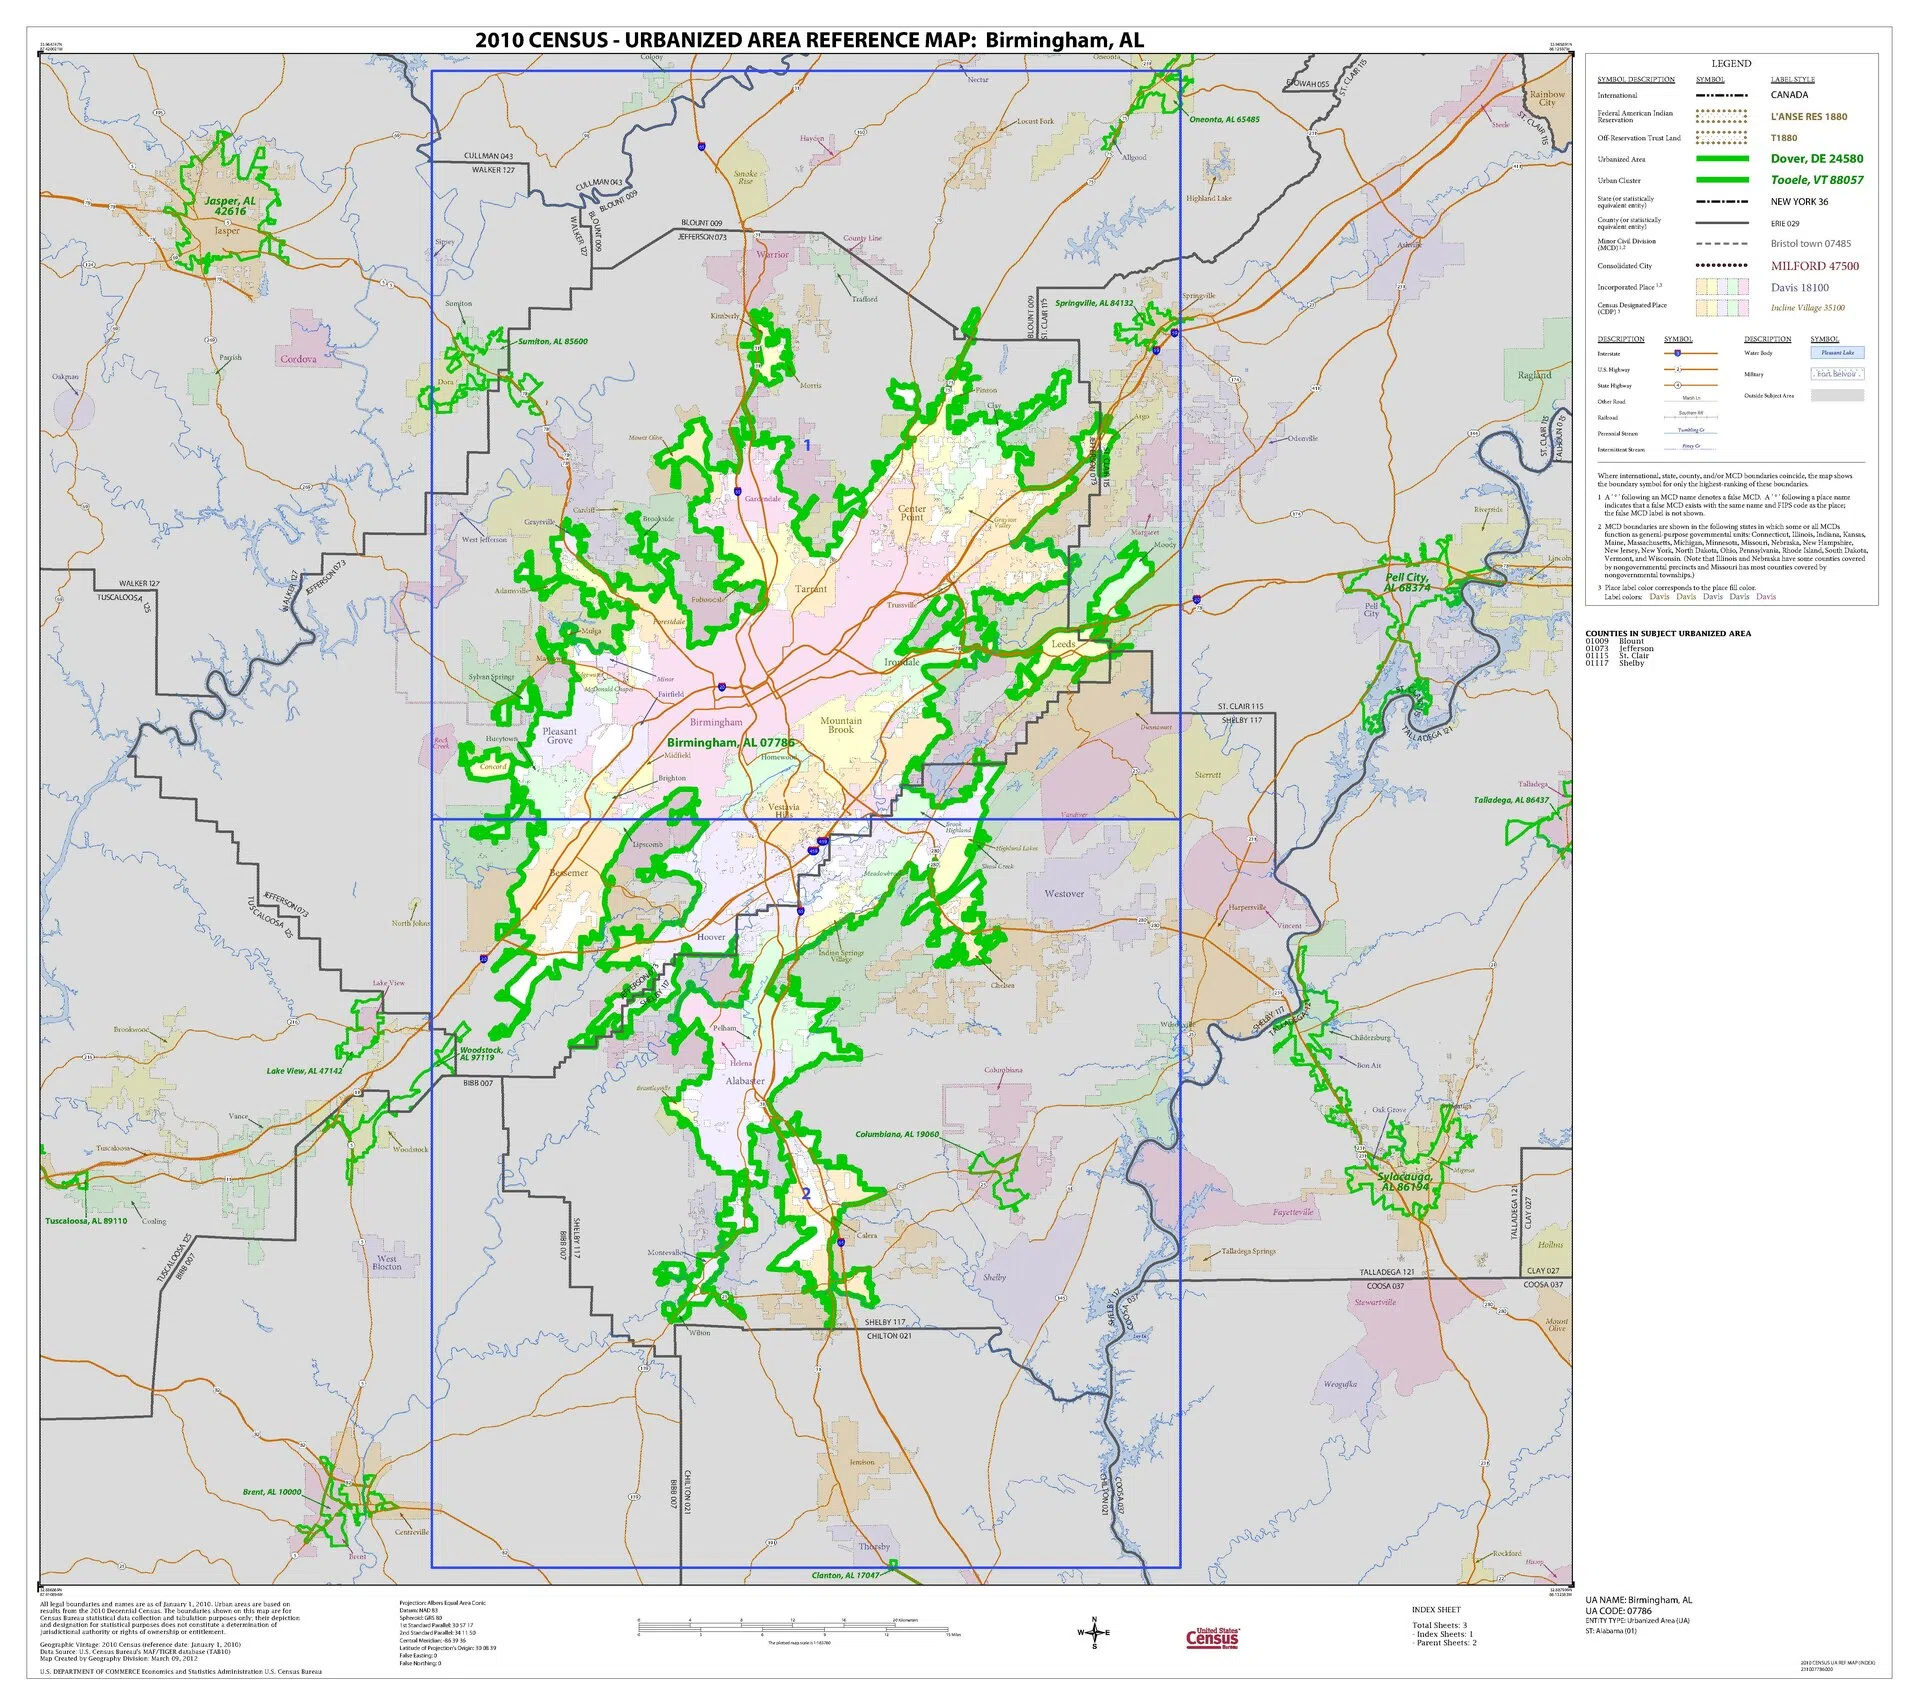Click the north arrow compass symbol
The image size is (1920, 1705).
pyautogui.click(x=1093, y=1633)
